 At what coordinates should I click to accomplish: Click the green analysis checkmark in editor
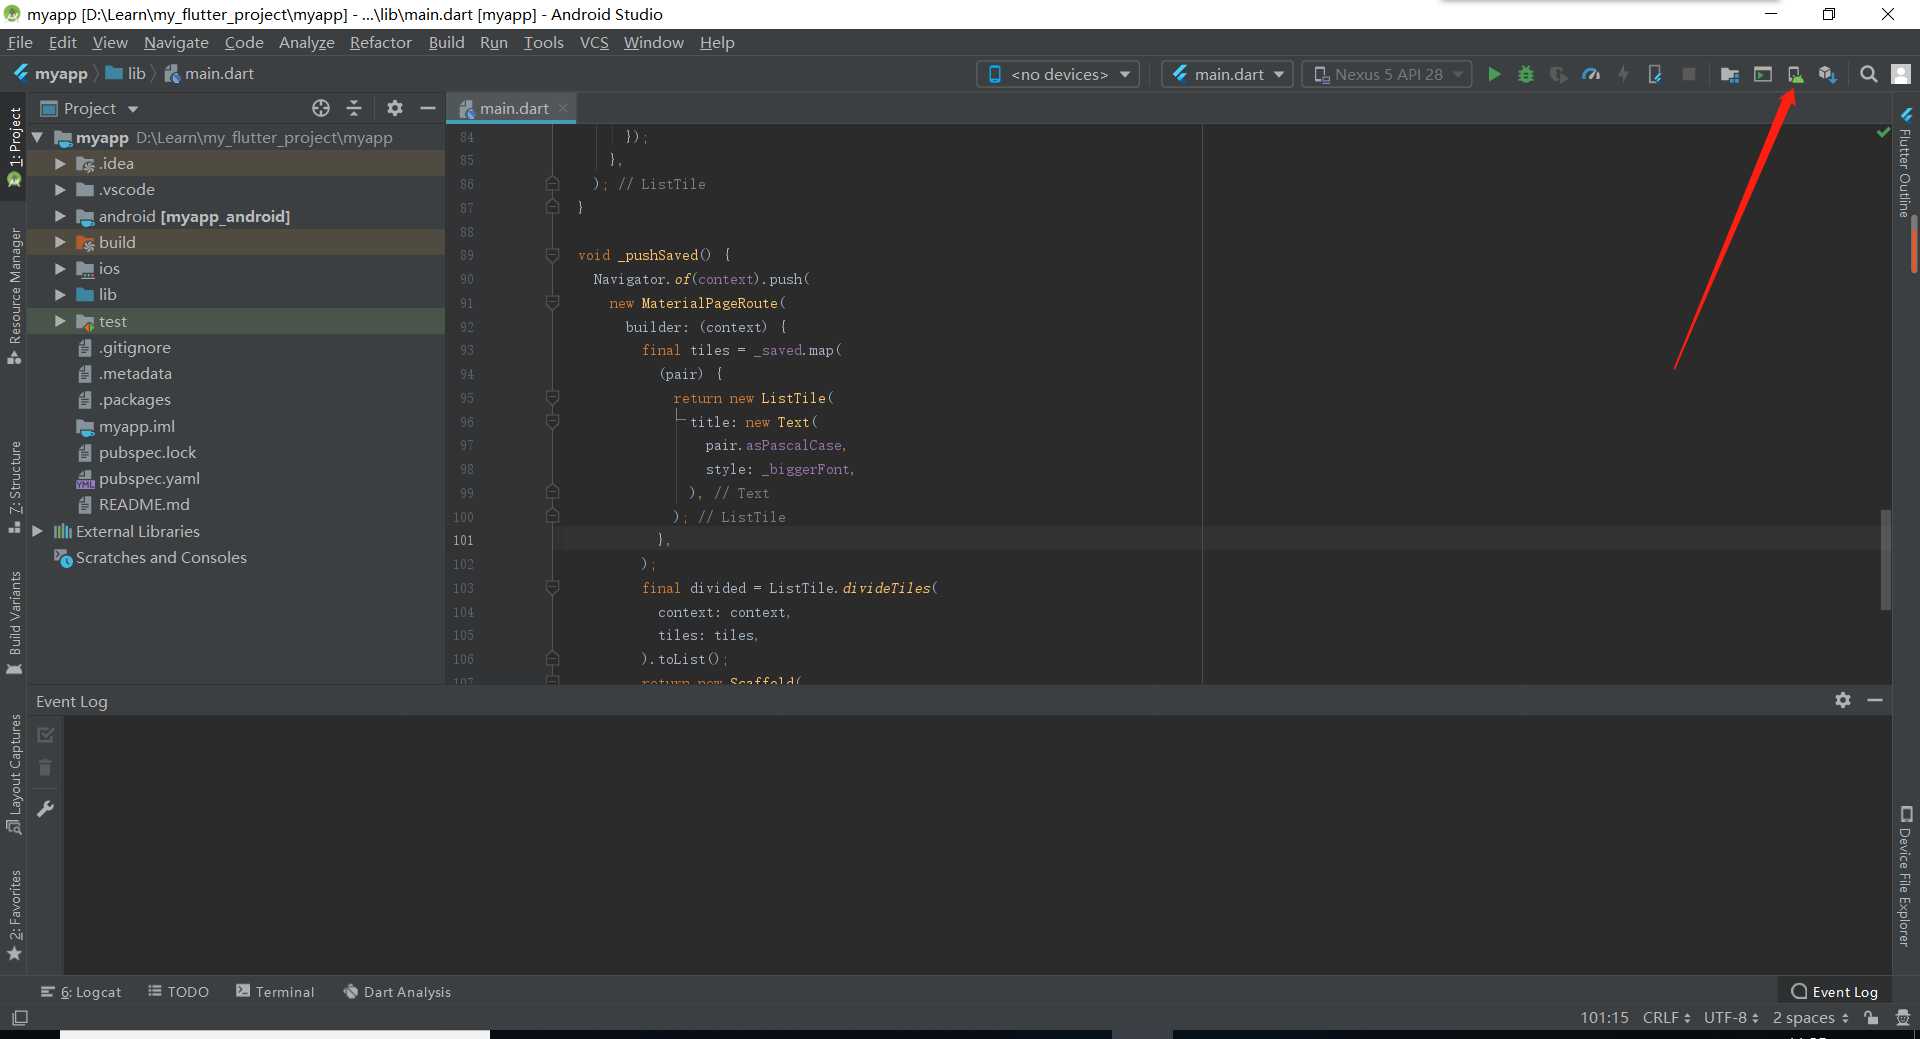point(1883,133)
